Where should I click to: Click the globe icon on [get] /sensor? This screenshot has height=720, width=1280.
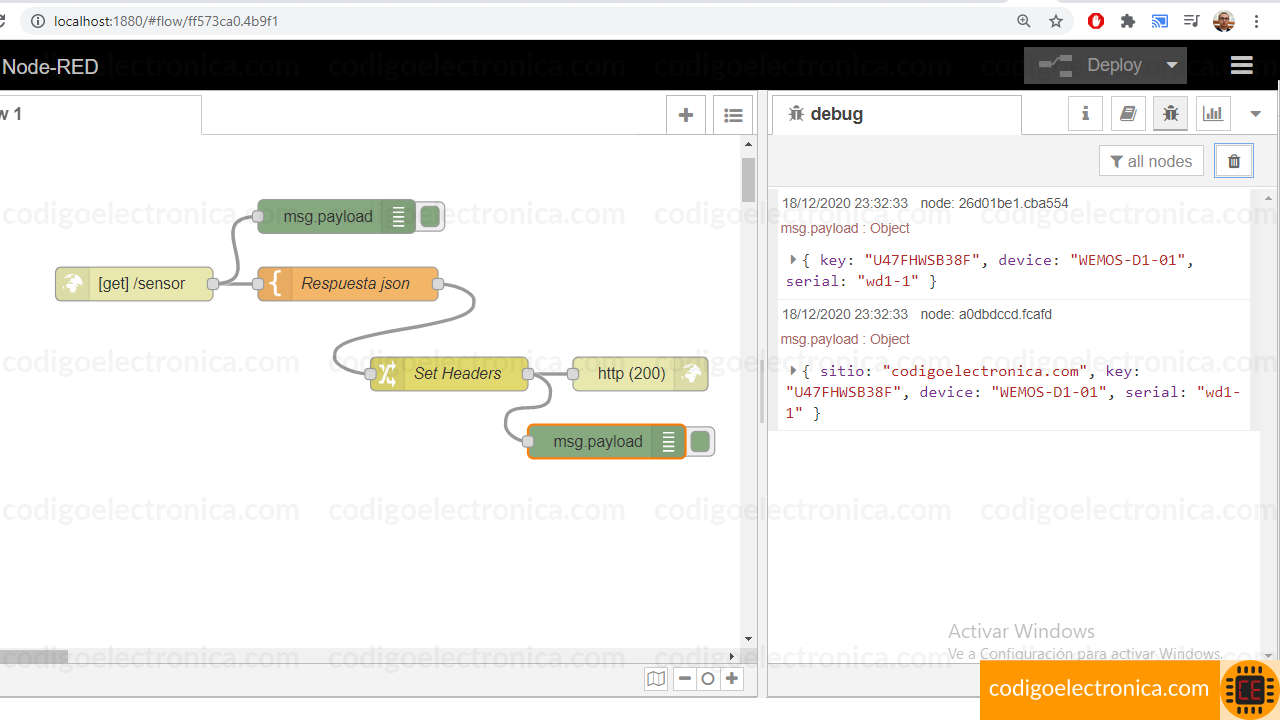pyautogui.click(x=71, y=284)
